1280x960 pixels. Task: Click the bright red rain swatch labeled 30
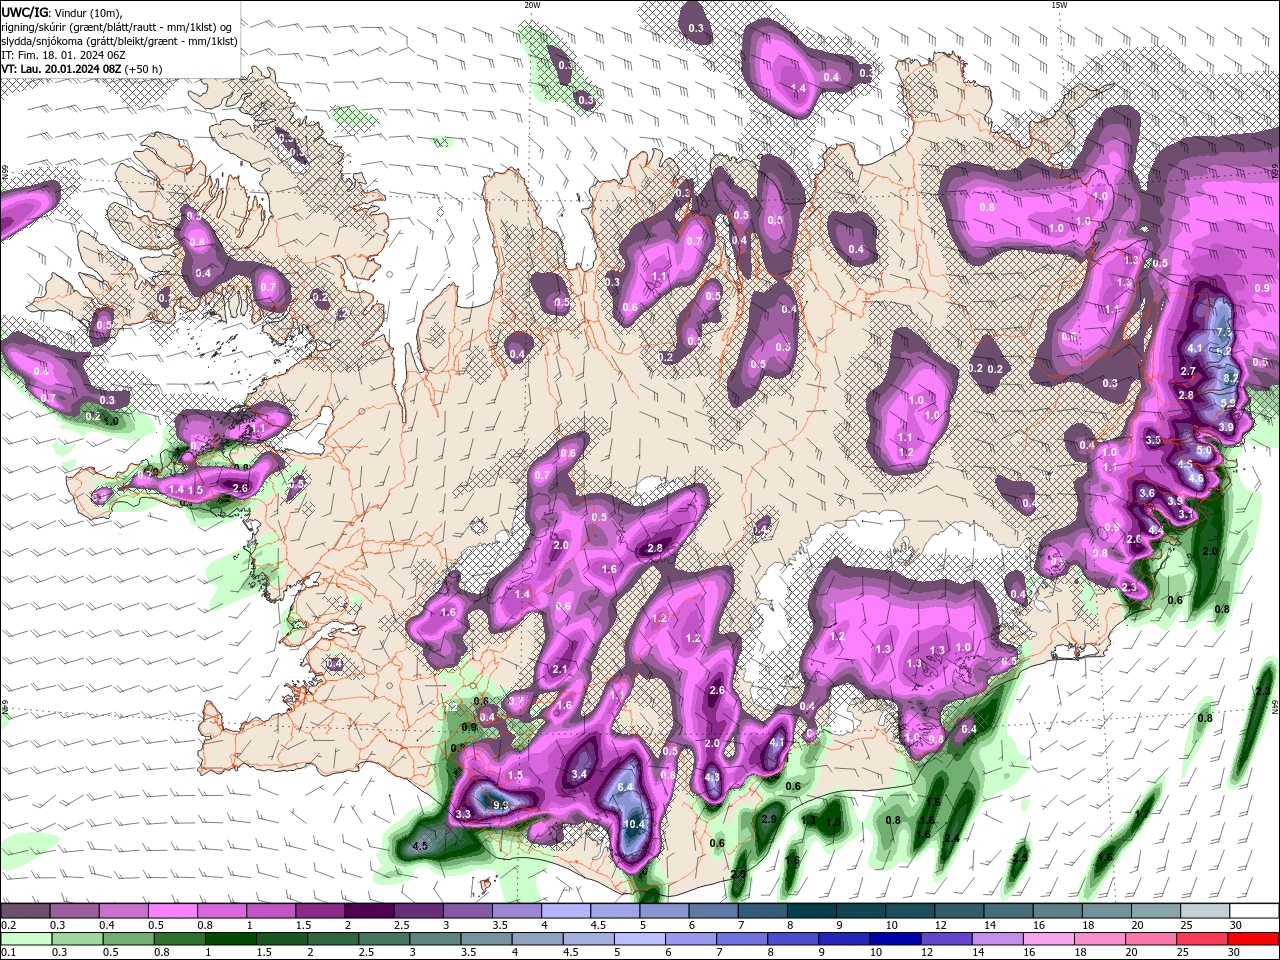coord(1253,938)
